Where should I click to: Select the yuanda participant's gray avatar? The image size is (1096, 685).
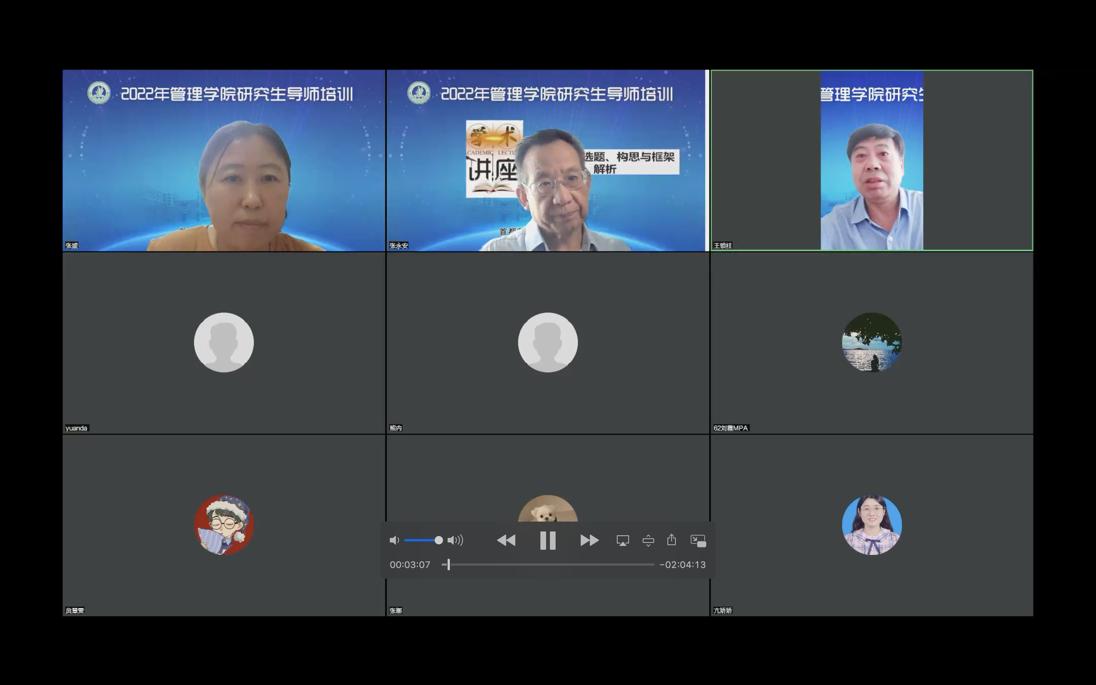224,342
